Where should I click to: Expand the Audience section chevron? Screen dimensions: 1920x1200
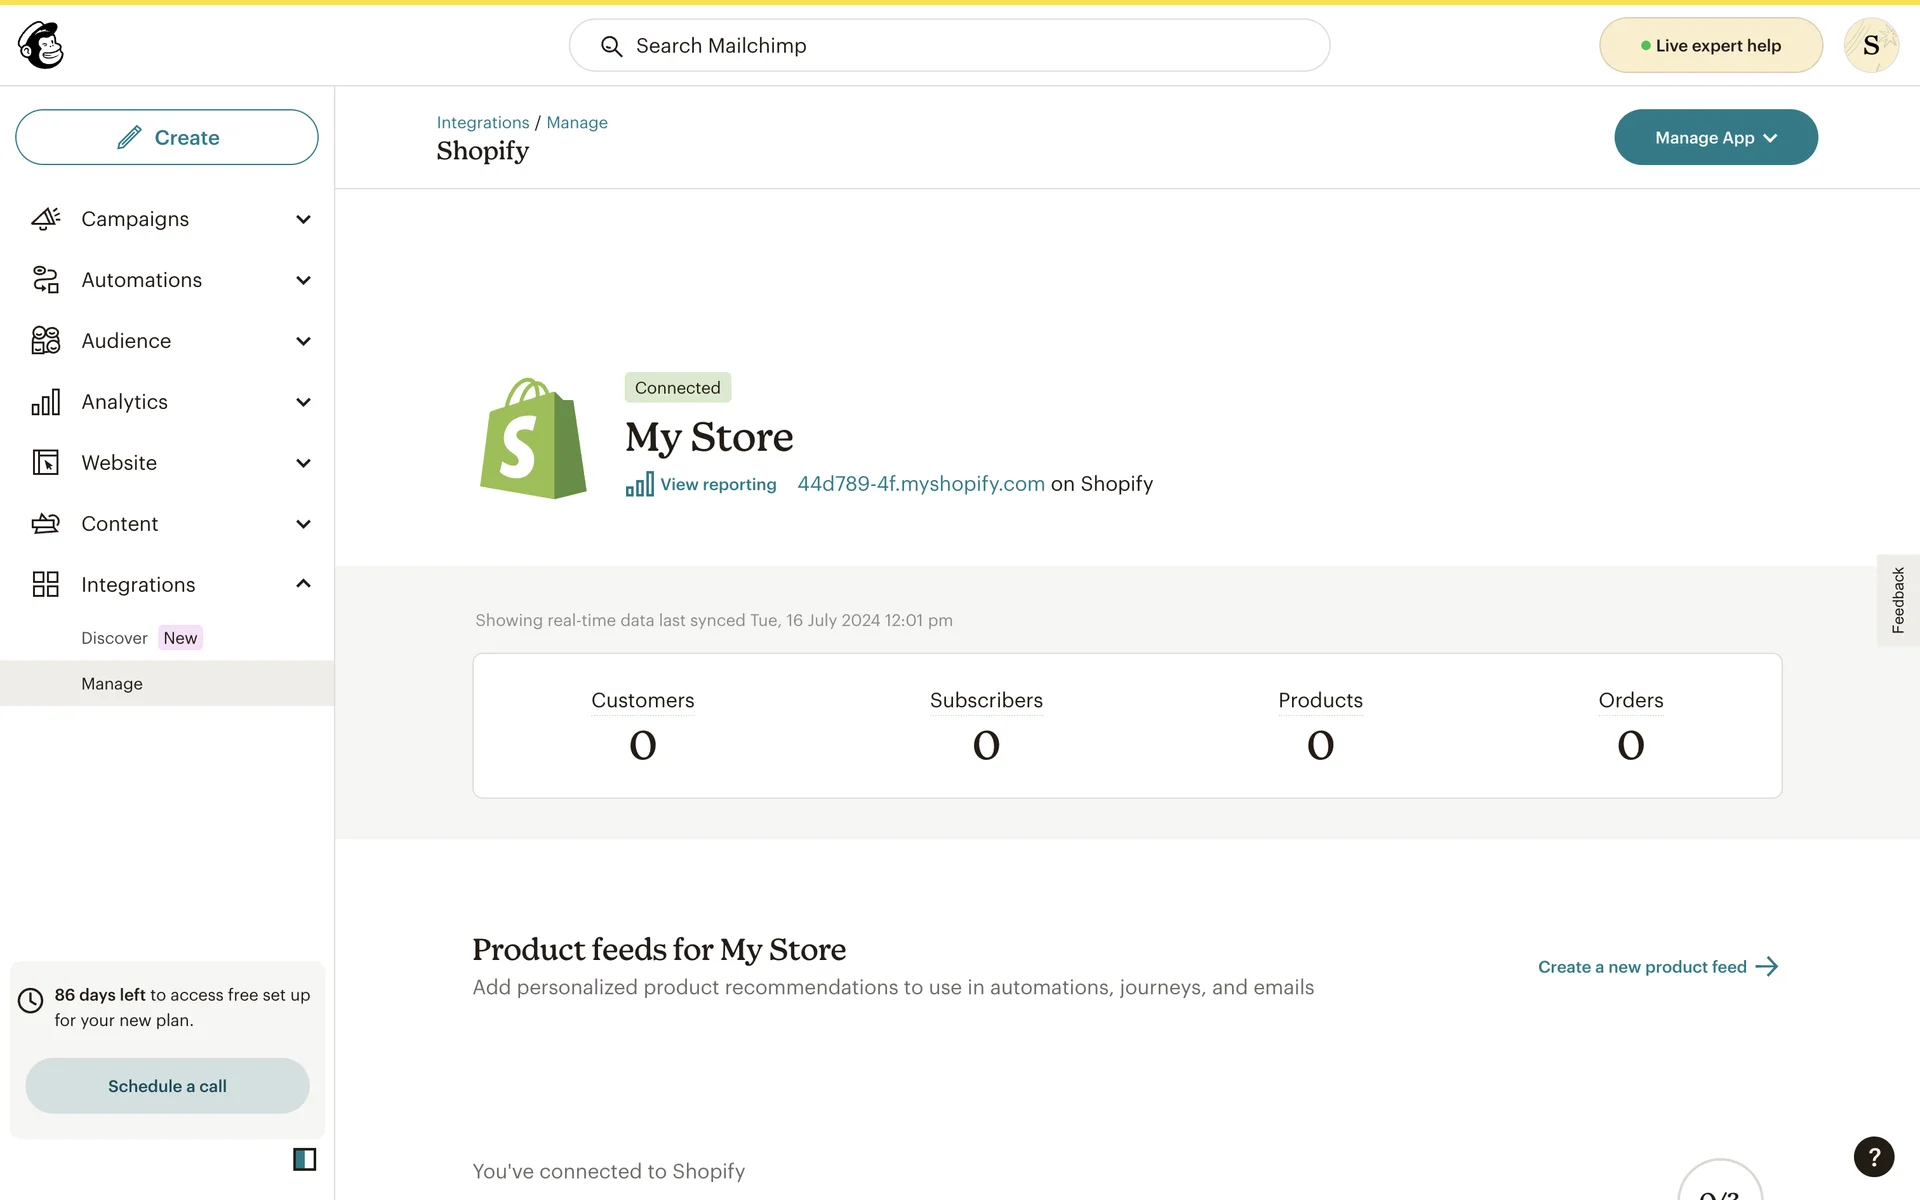click(303, 341)
